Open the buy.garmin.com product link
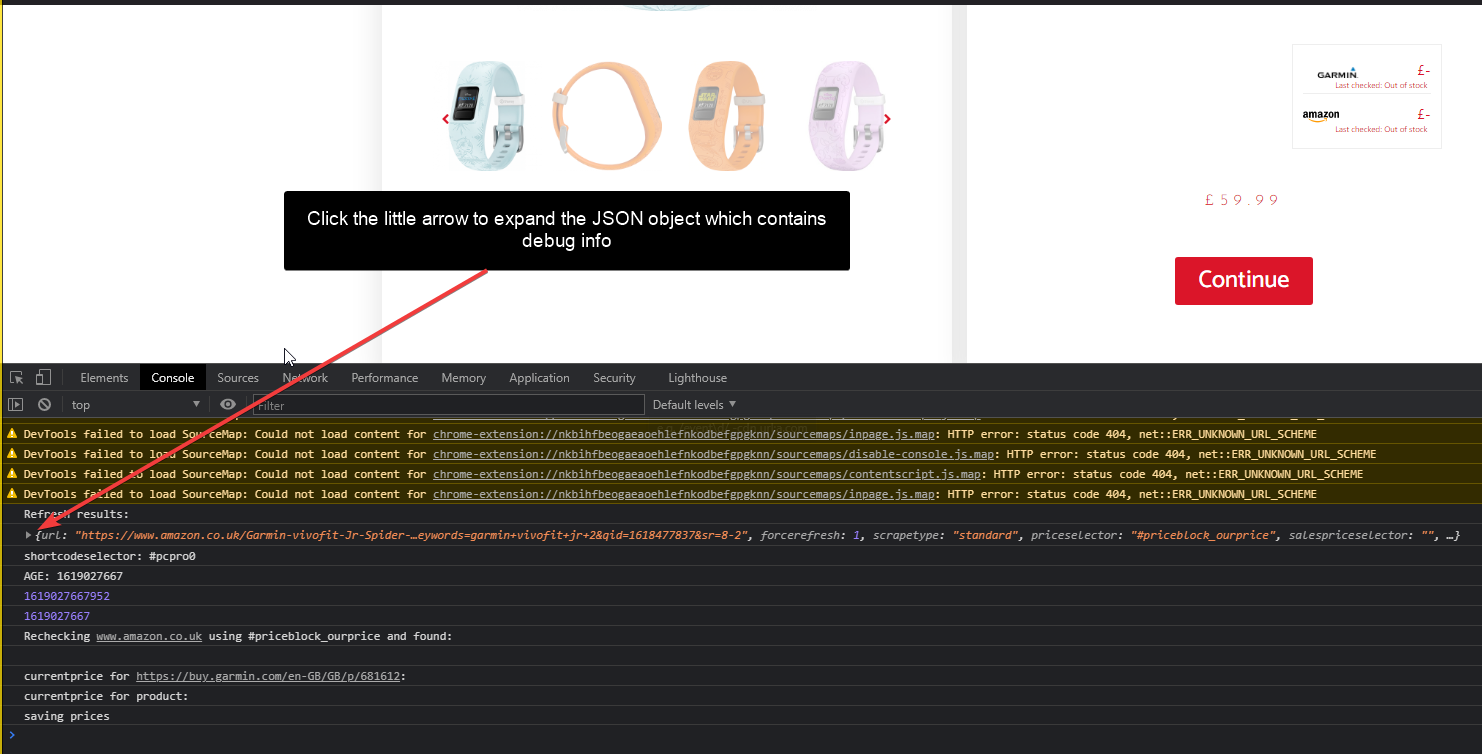The width and height of the screenshot is (1482, 754). pyautogui.click(x=268, y=676)
